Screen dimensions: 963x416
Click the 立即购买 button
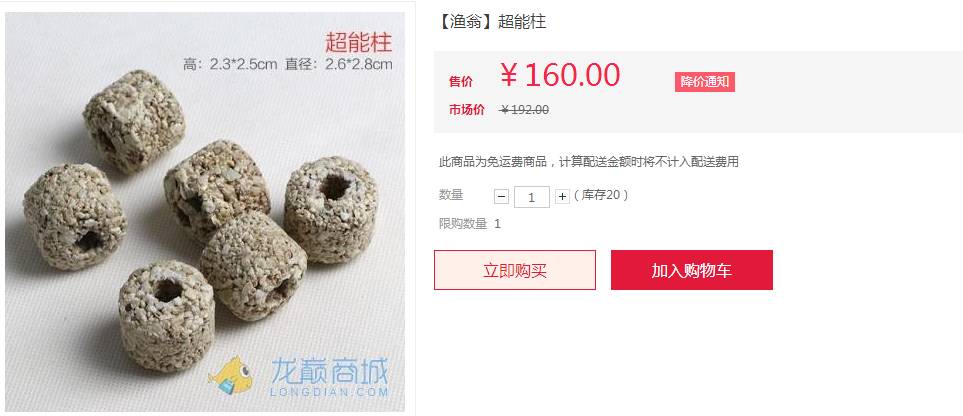(515, 270)
